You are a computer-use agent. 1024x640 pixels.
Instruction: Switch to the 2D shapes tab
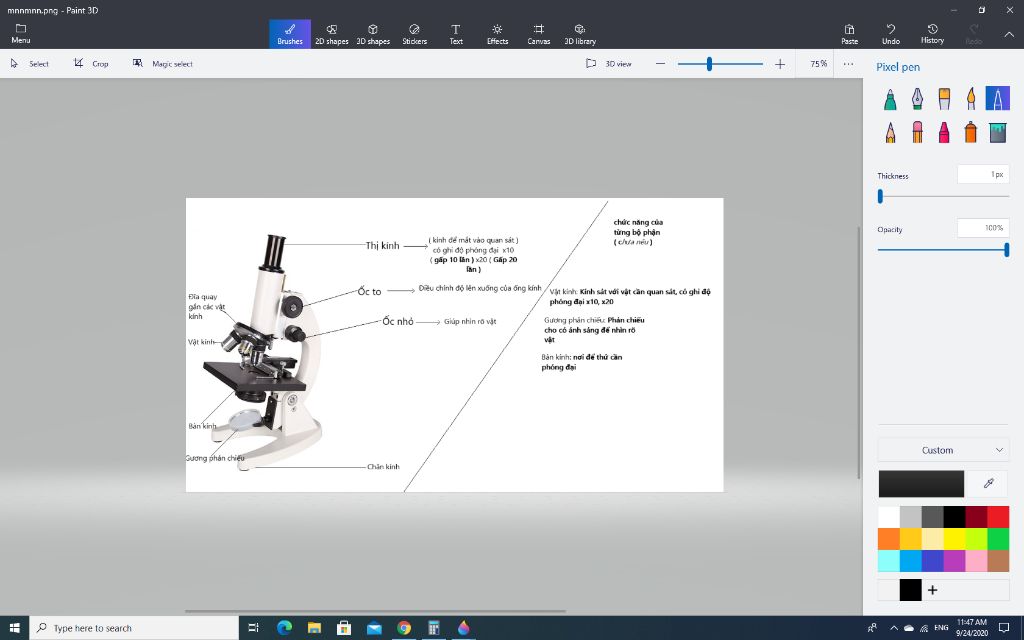click(331, 34)
